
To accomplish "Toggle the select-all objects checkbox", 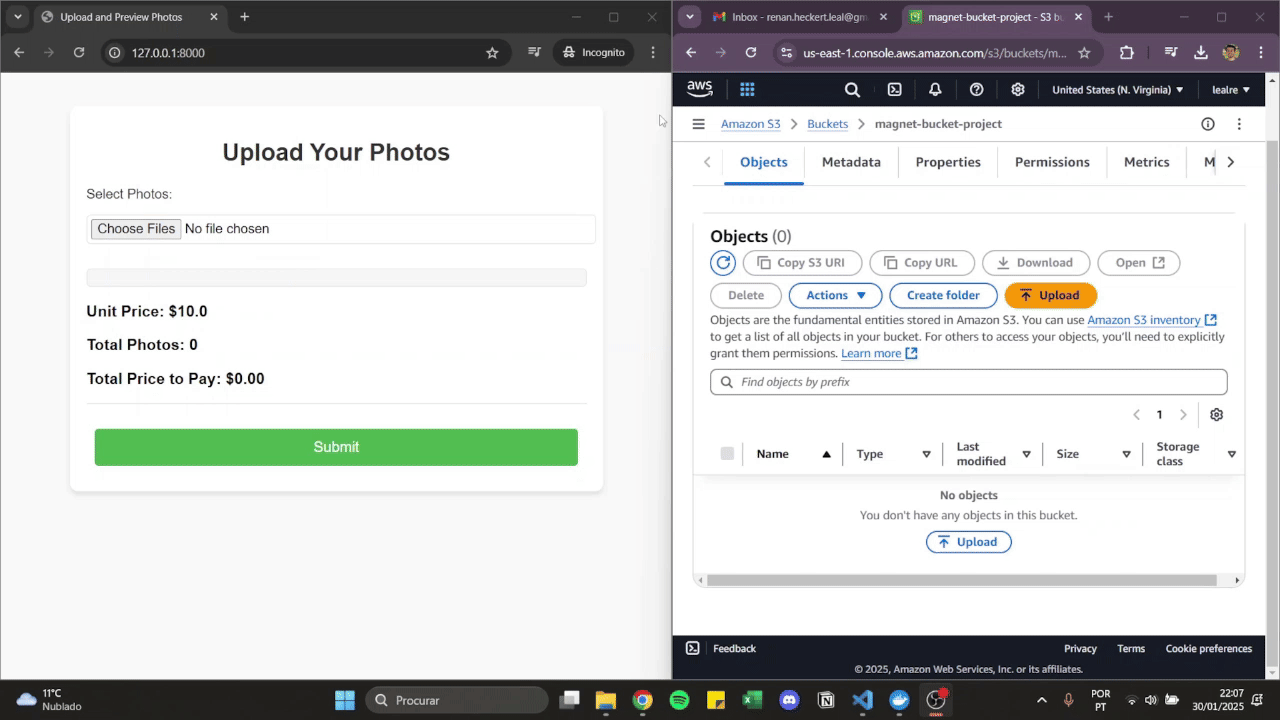I will [727, 454].
